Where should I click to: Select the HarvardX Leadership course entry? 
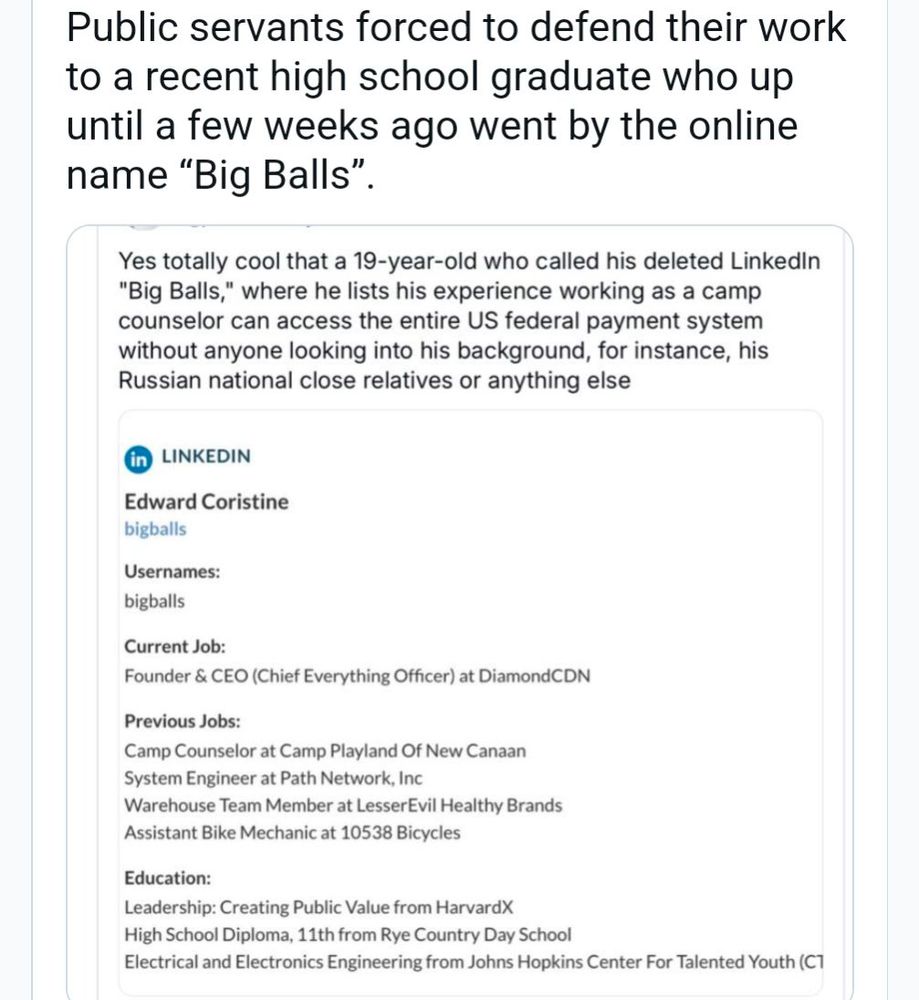click(x=318, y=907)
